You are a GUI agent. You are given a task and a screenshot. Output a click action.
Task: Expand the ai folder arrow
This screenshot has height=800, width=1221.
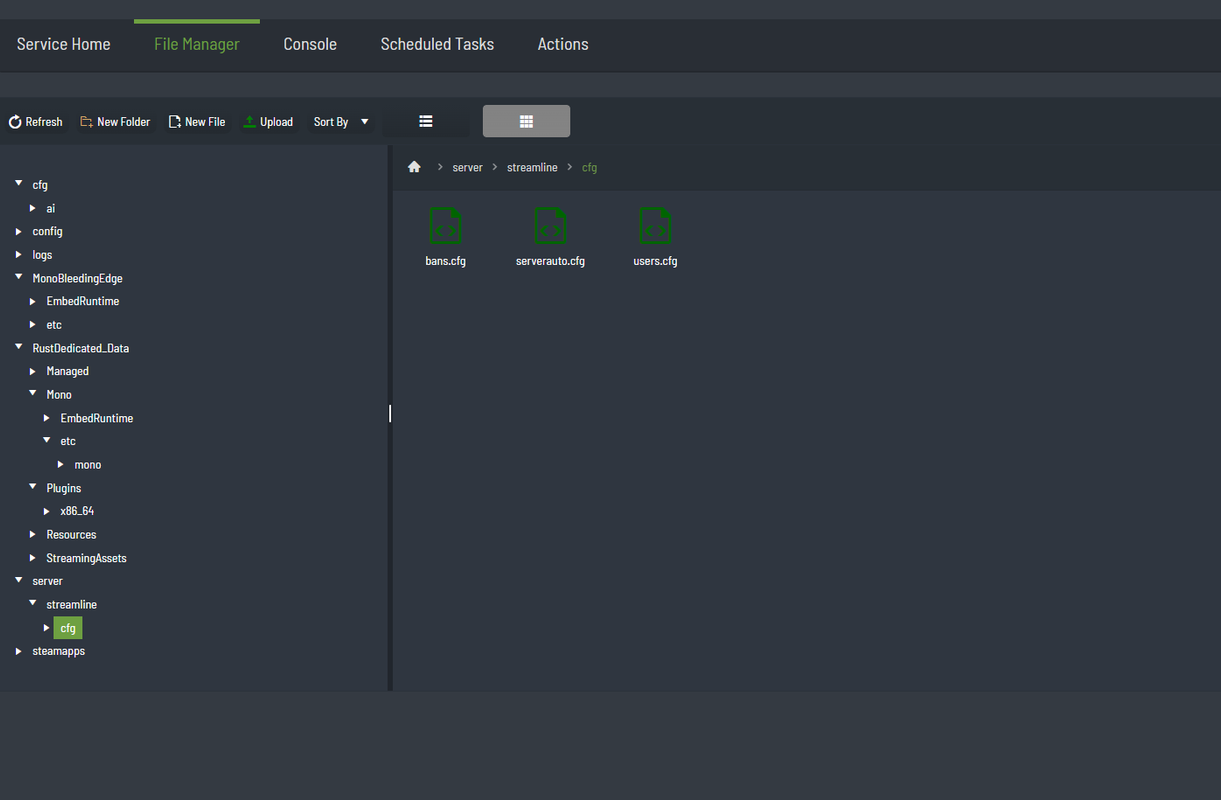[33, 208]
